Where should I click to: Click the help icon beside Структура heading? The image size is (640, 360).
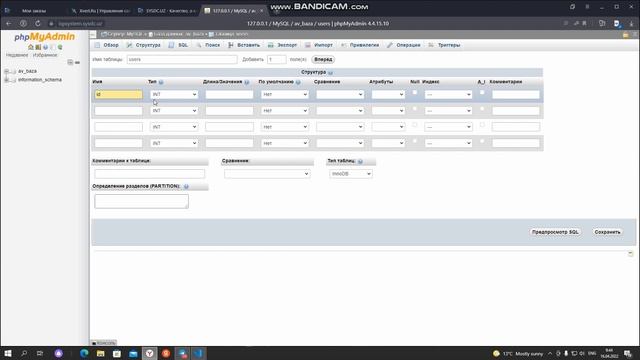pyautogui.click(x=331, y=72)
